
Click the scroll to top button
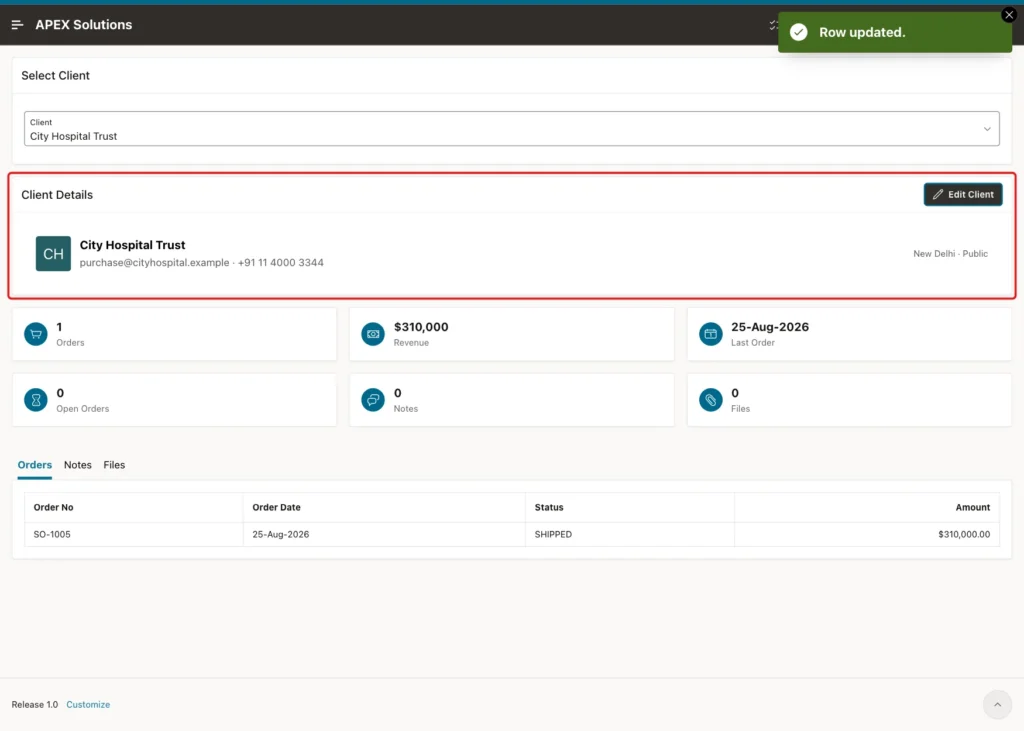pyautogui.click(x=997, y=704)
